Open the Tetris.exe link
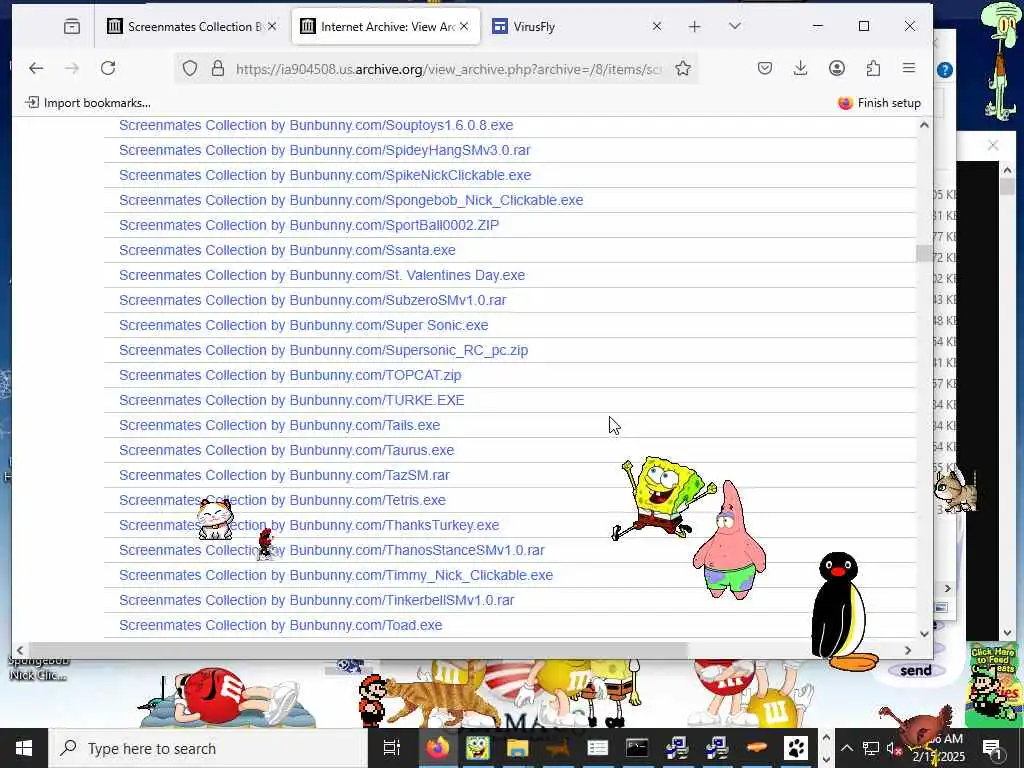1024x768 pixels. [282, 500]
